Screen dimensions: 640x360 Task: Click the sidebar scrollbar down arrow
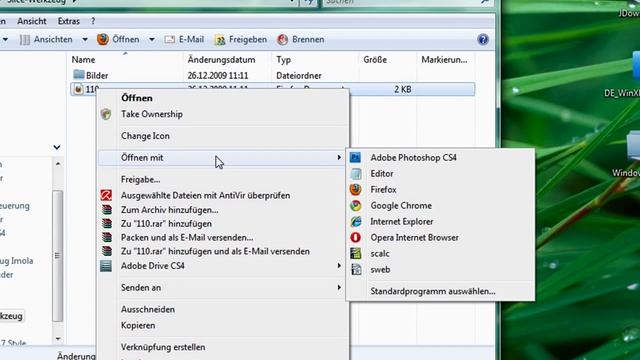58,338
